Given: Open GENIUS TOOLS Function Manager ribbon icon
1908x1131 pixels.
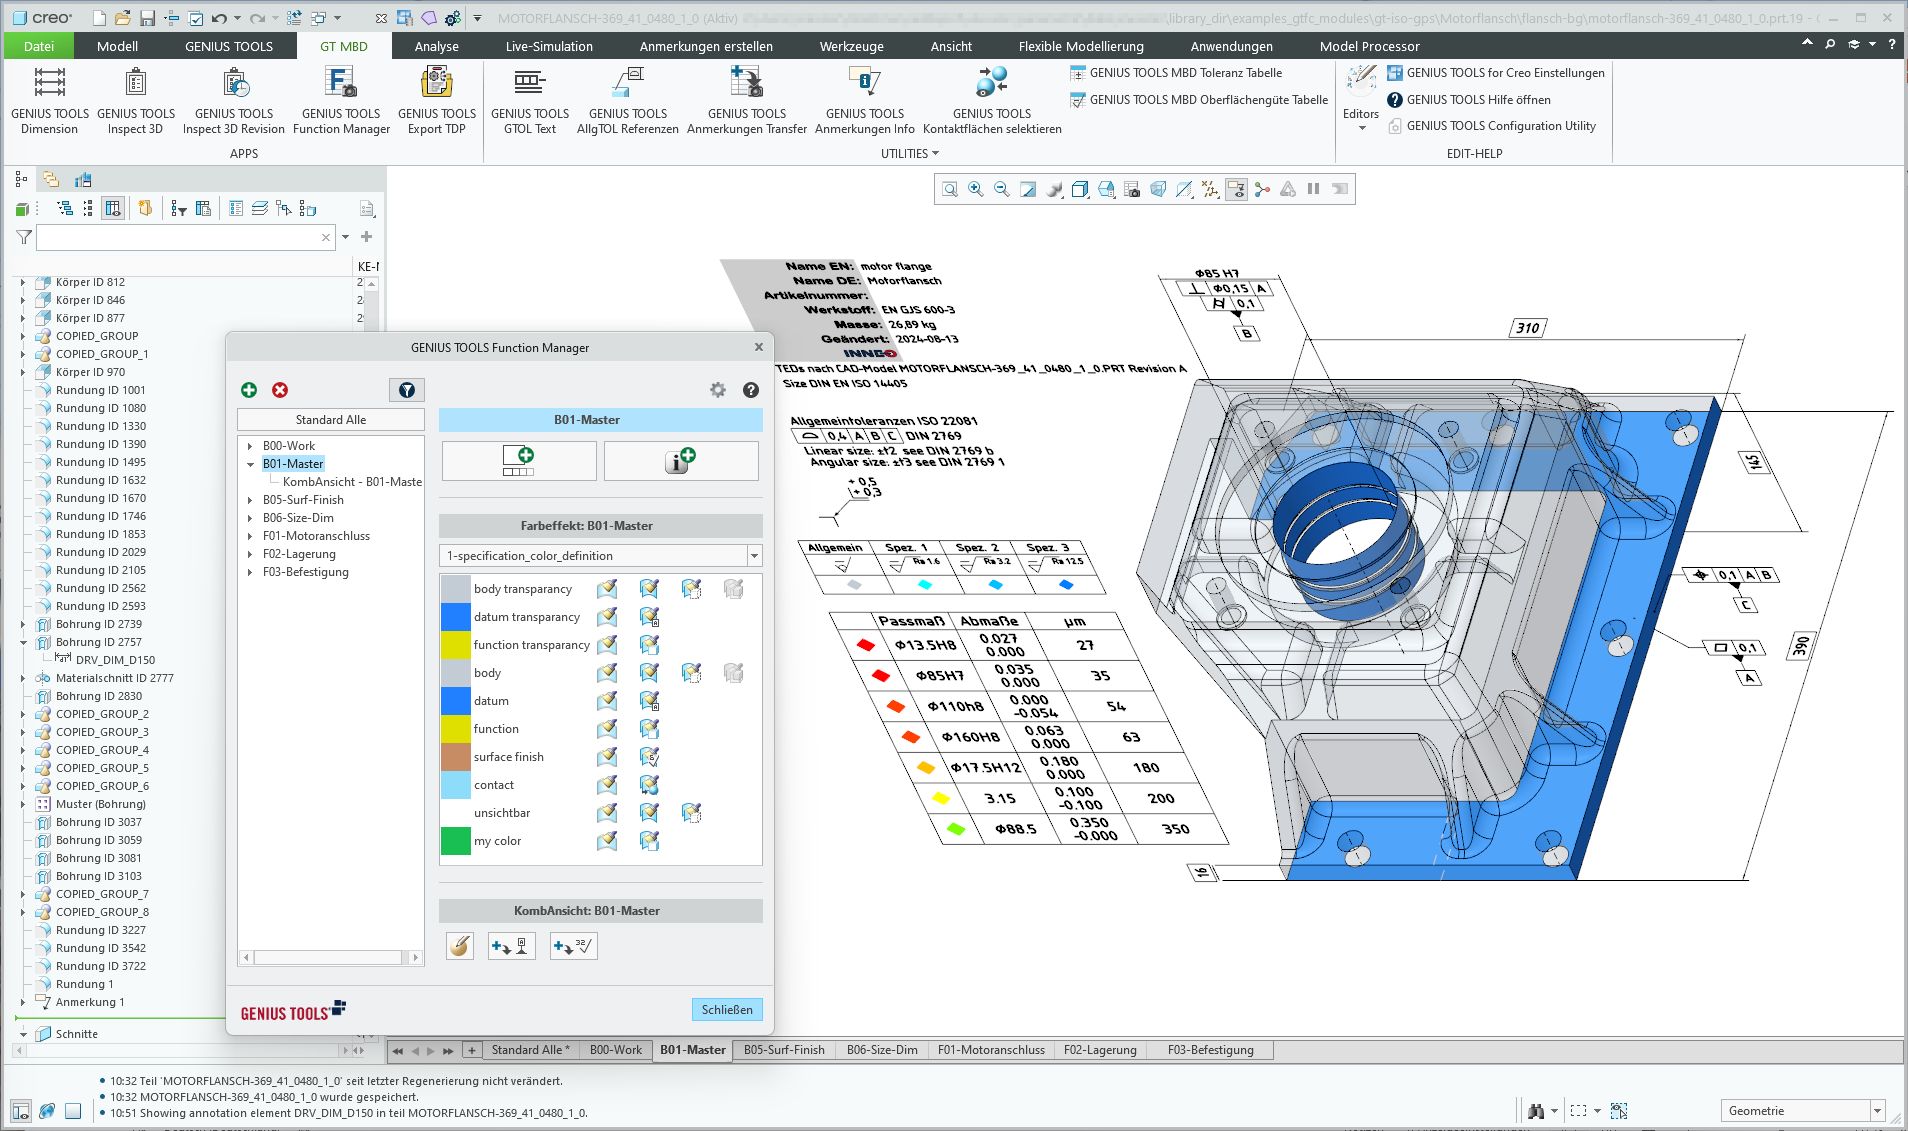Looking at the screenshot, I should pos(341,99).
